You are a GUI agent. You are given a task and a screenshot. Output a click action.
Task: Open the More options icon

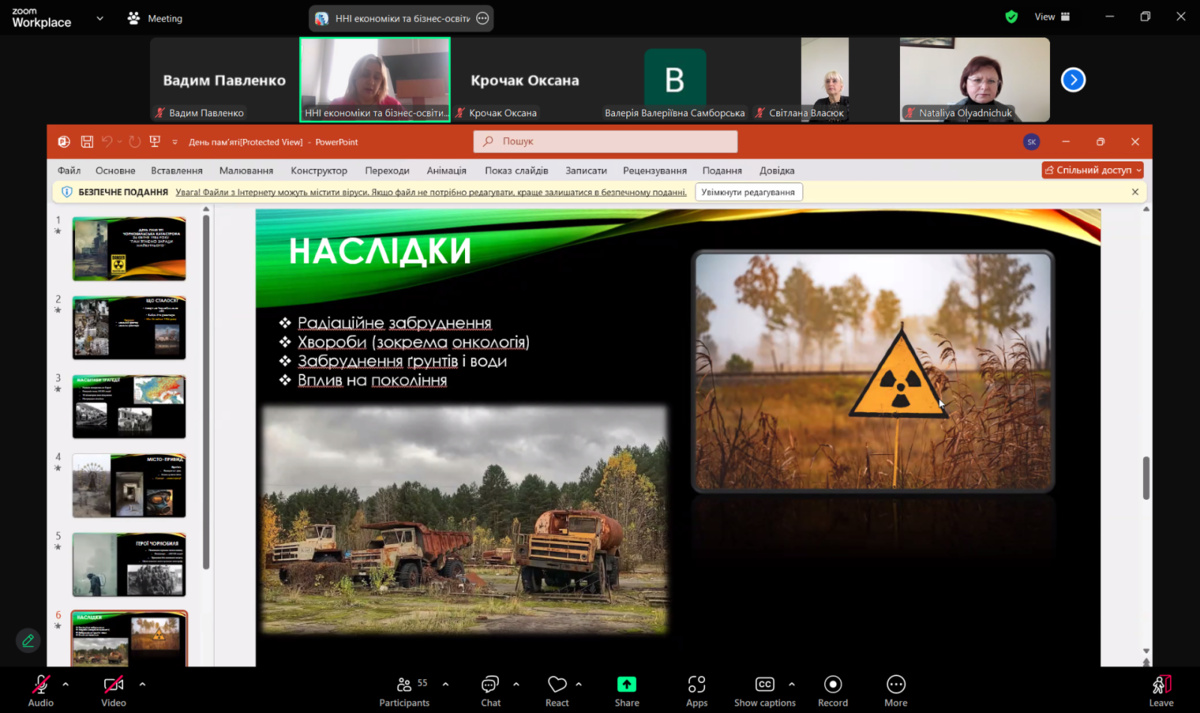tap(896, 685)
